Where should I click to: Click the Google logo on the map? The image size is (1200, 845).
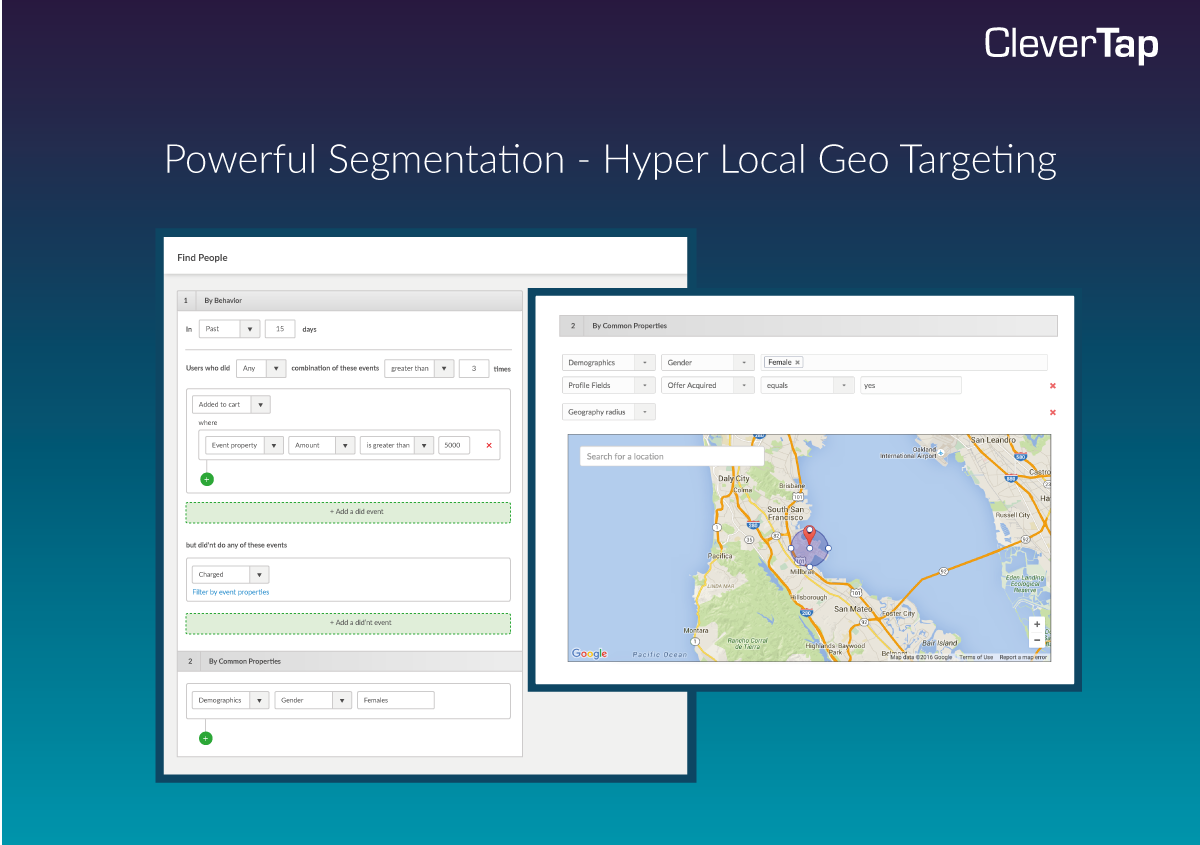[x=589, y=654]
